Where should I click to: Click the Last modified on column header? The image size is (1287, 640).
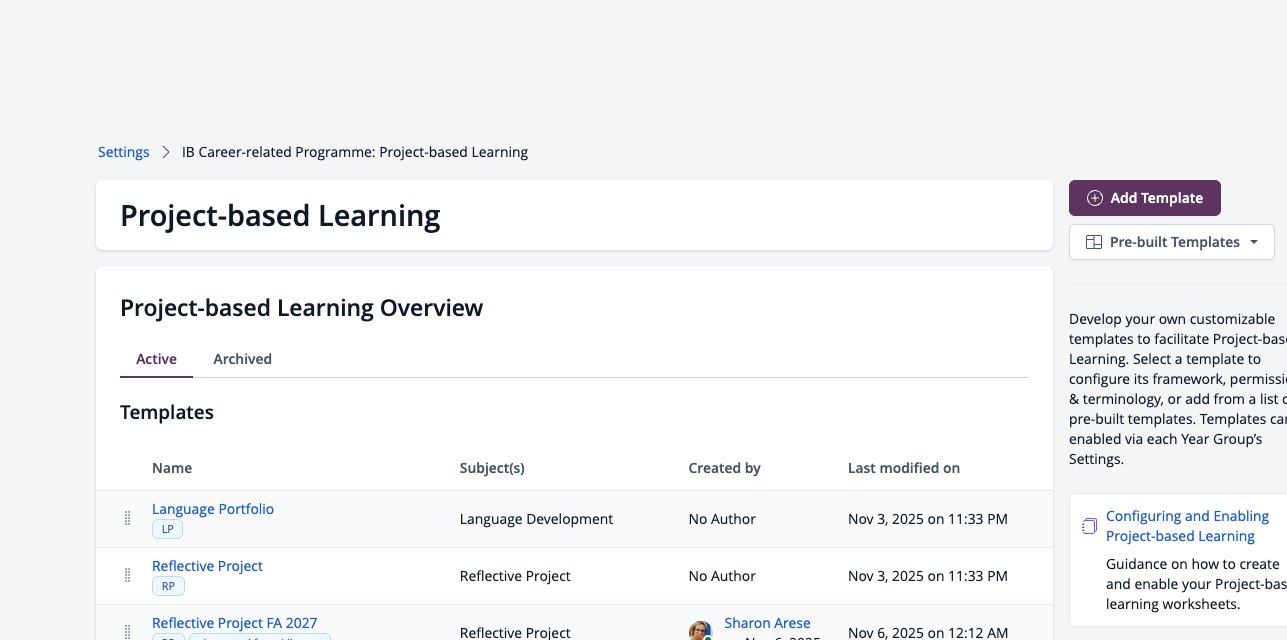[904, 468]
